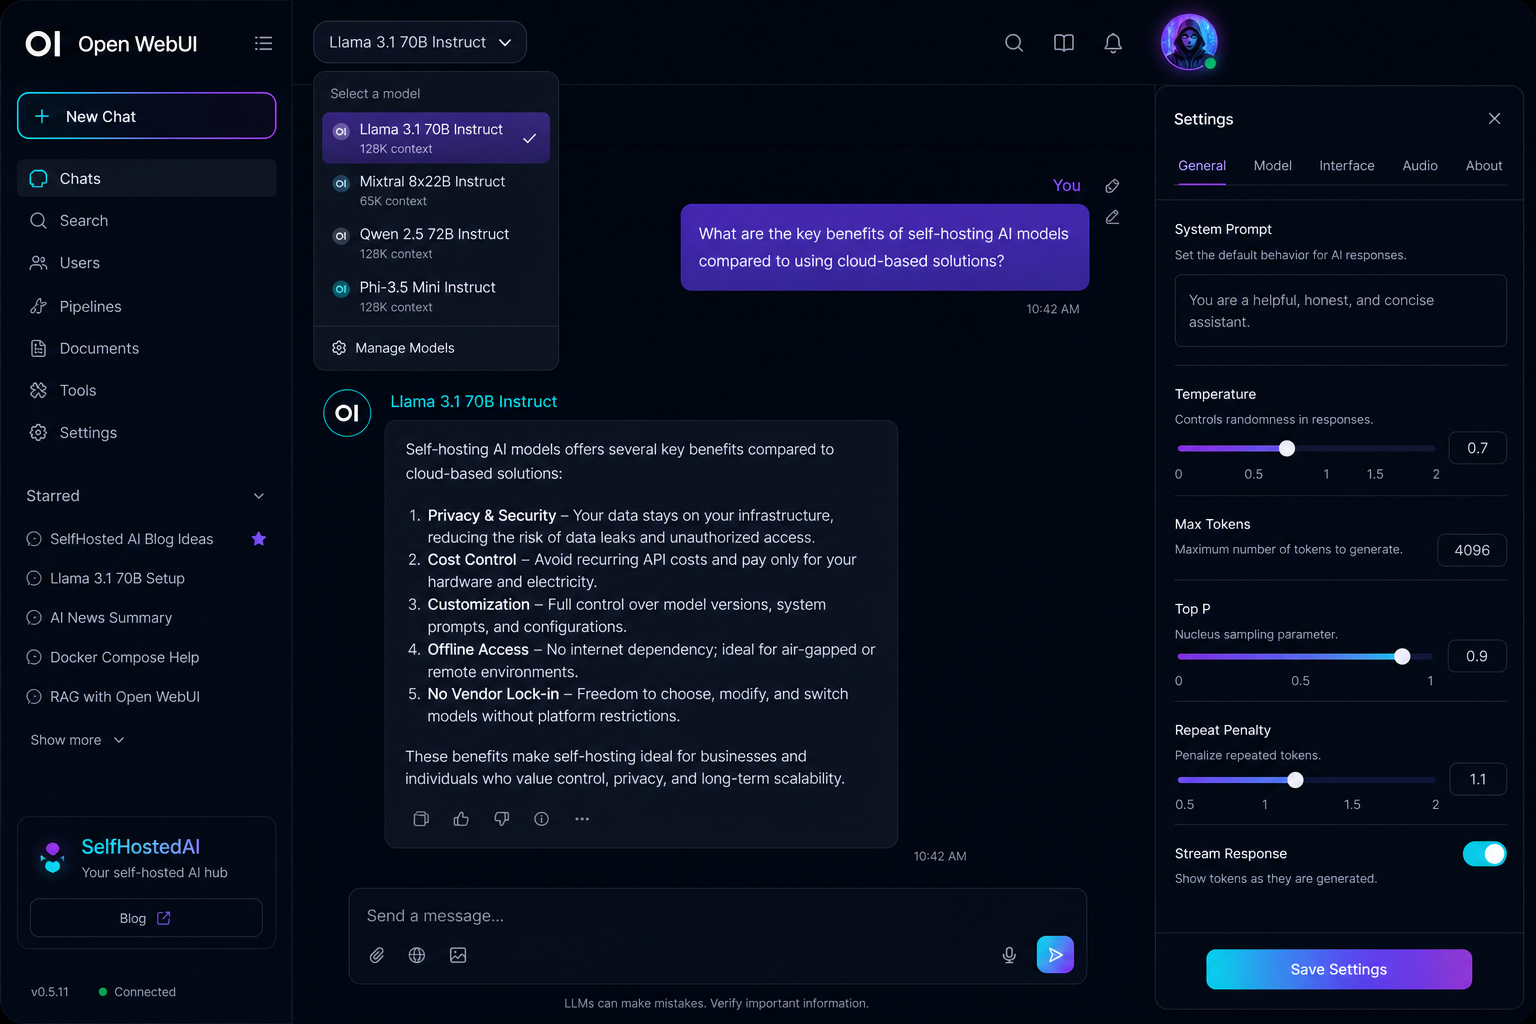Start voice input with the microphone
Image resolution: width=1536 pixels, height=1024 pixels.
(1009, 955)
